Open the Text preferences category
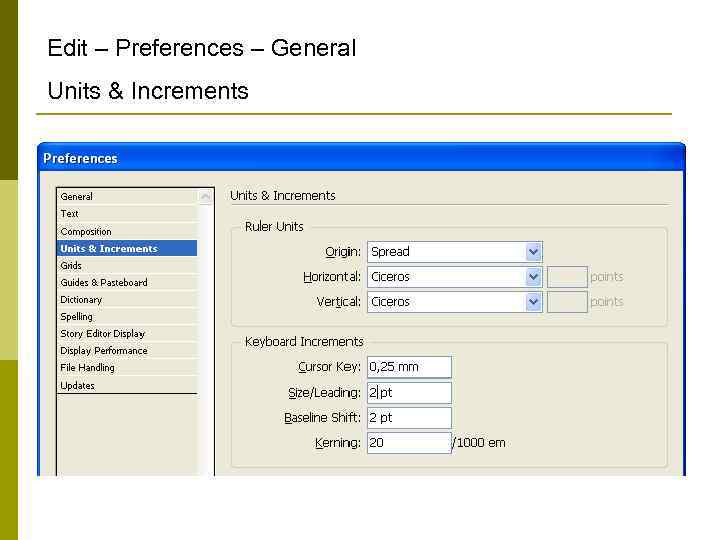 70,214
